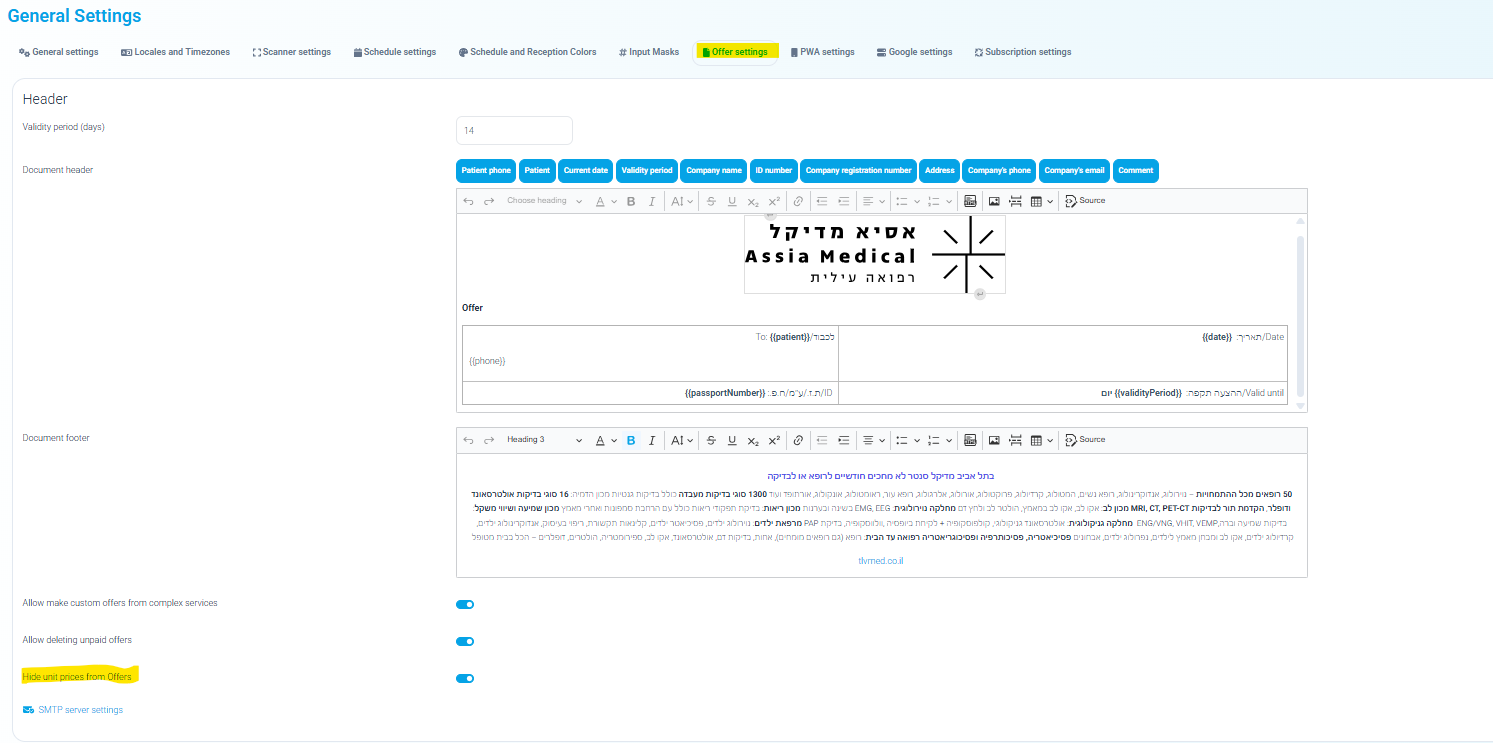
Task: Insert a link in the document header editor
Action: (798, 201)
